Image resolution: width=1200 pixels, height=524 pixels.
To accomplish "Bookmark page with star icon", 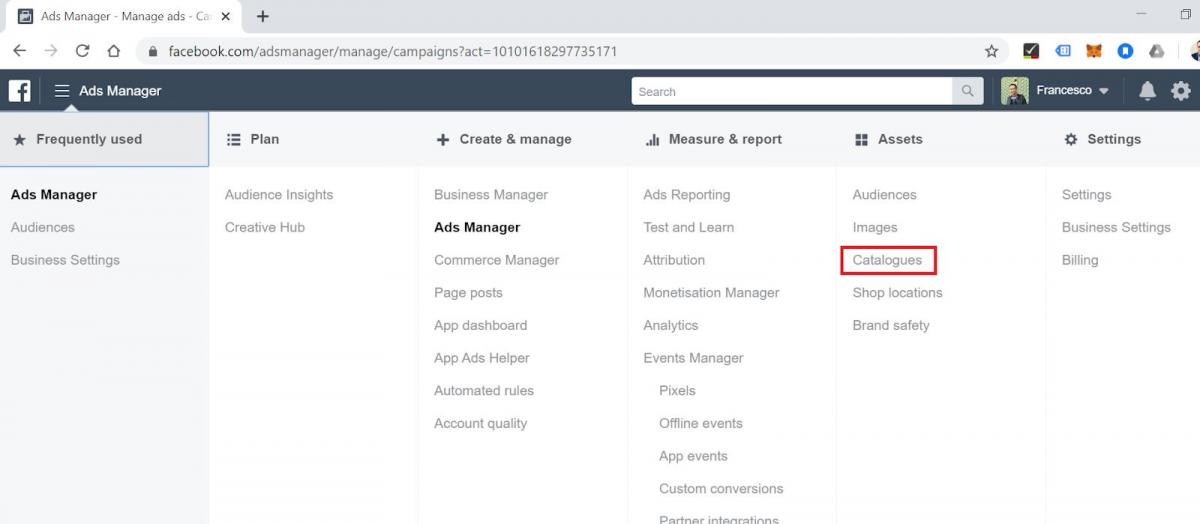I will click(991, 51).
